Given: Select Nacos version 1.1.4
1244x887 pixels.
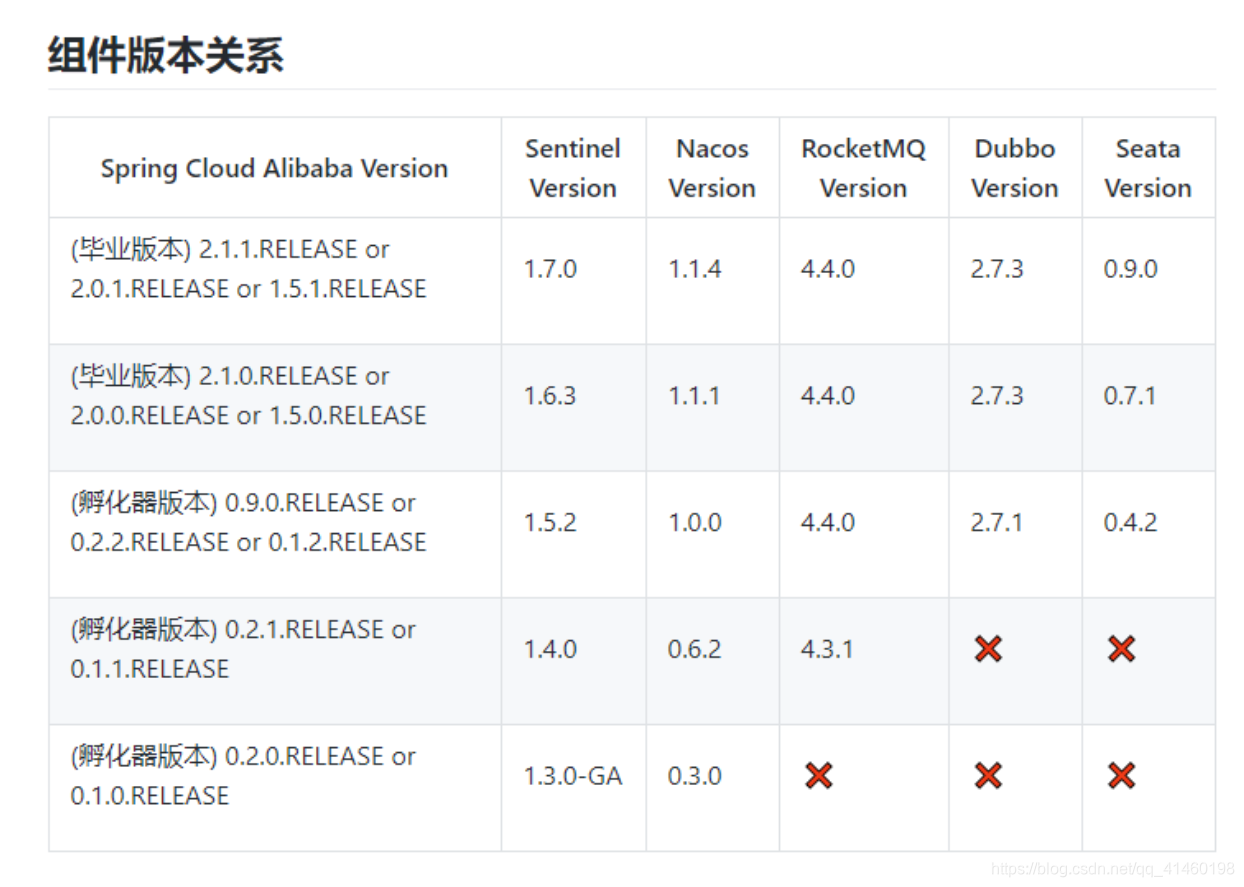Looking at the screenshot, I should pyautogui.click(x=695, y=269).
